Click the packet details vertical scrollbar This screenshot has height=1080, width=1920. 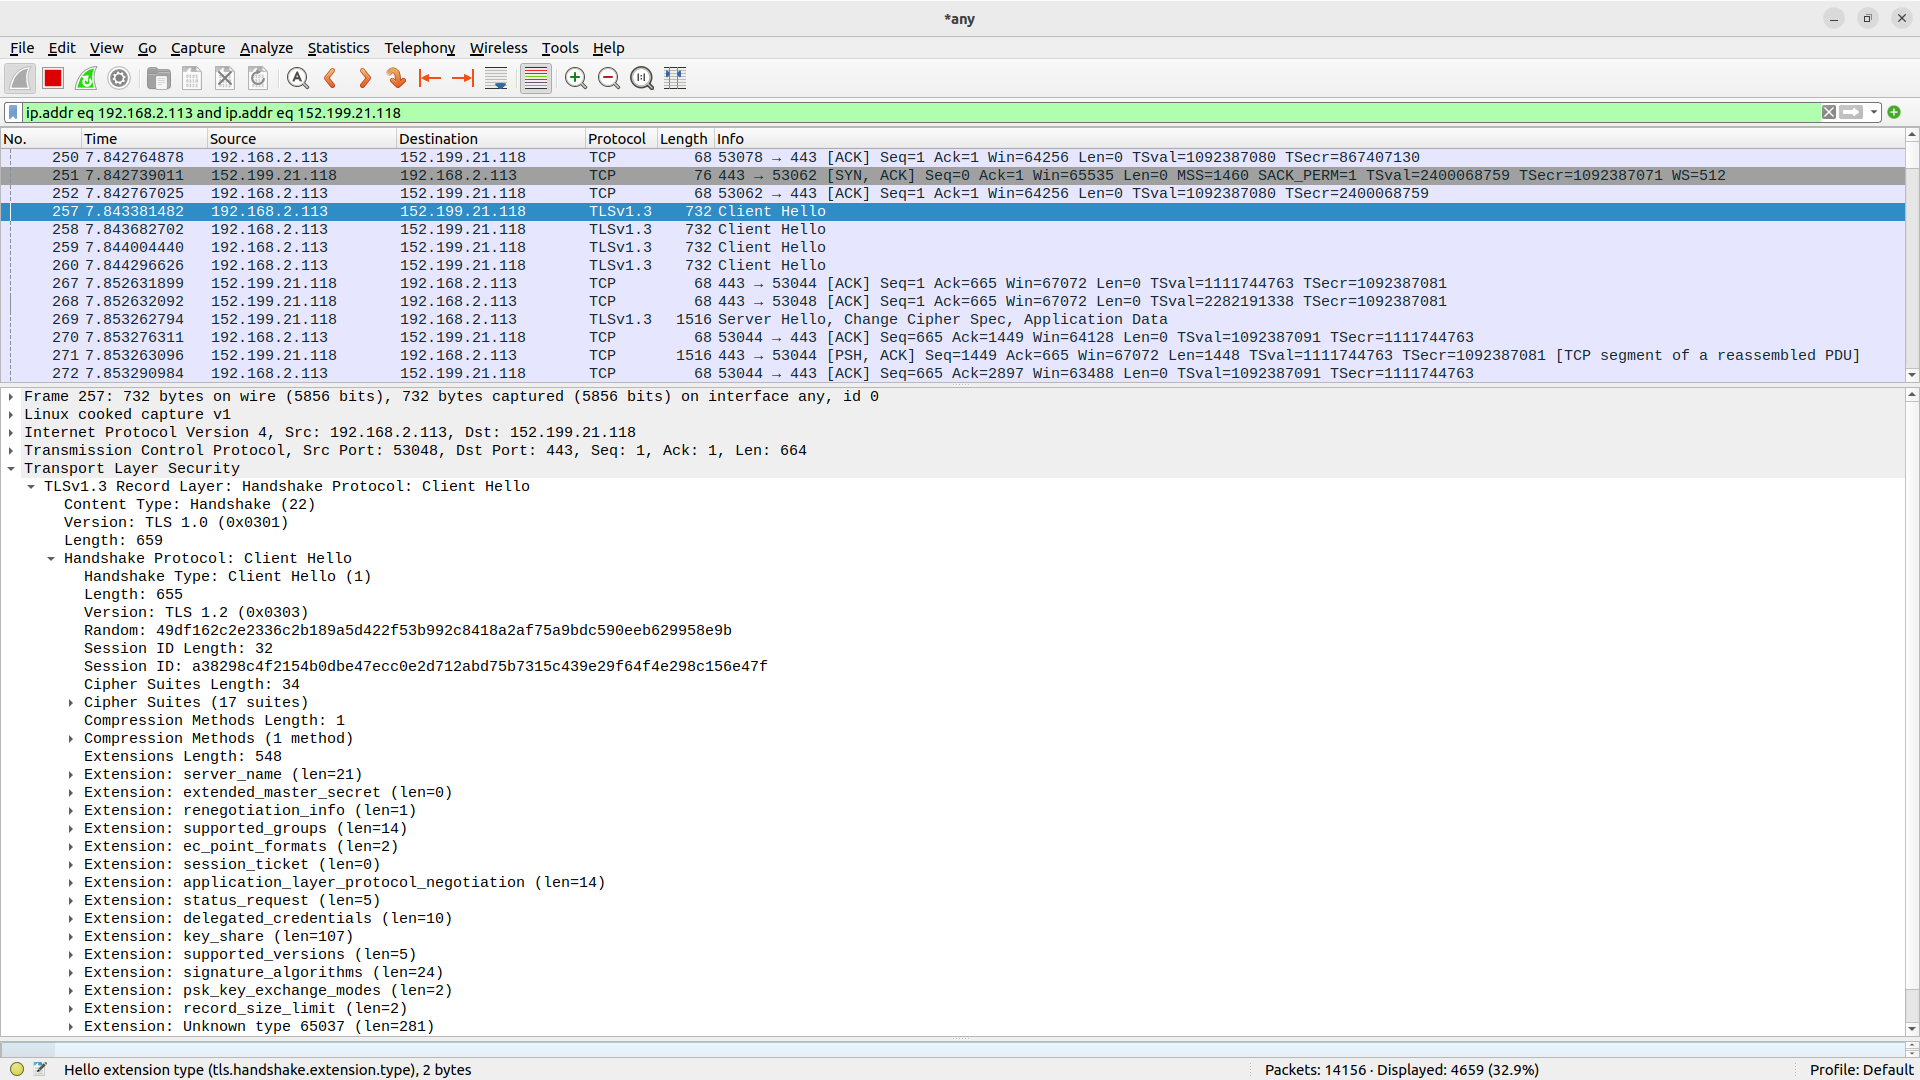coord(1912,711)
